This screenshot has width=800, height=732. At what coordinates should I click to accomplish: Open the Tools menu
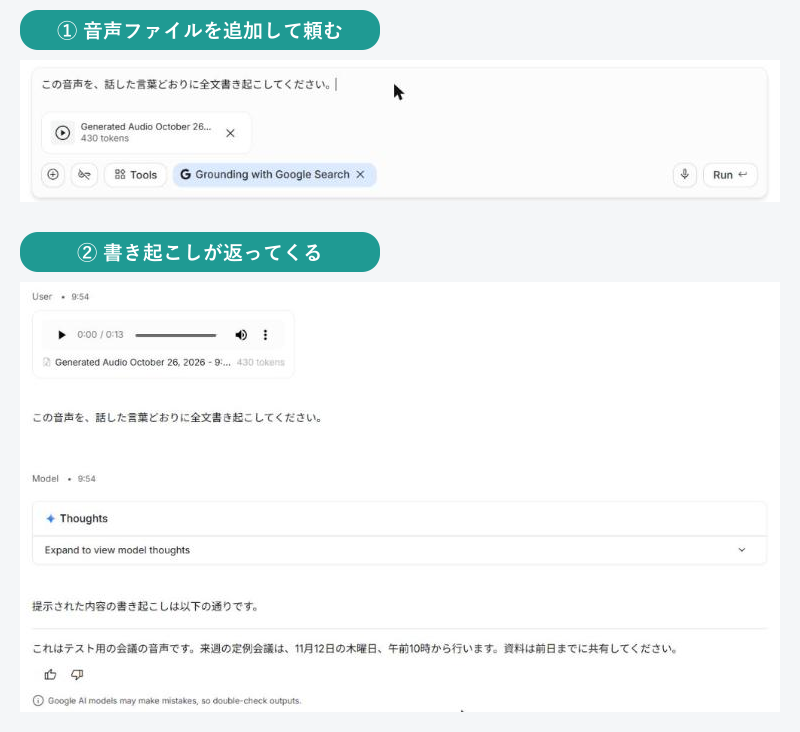136,174
